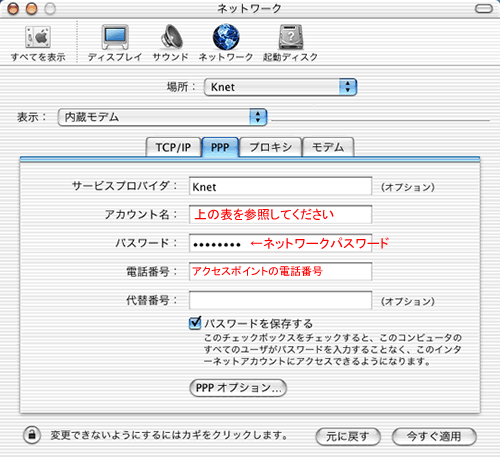
Task: Switch to the プロキシ tab
Action: tap(270, 147)
